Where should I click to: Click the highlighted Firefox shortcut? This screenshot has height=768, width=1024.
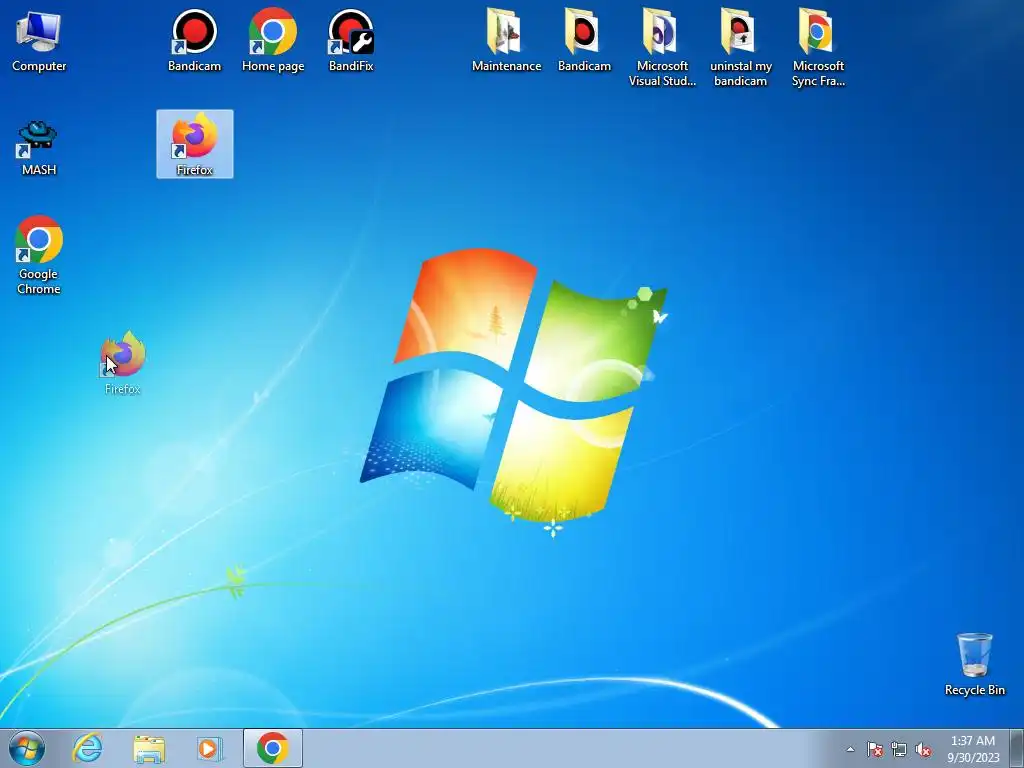pyautogui.click(x=195, y=144)
